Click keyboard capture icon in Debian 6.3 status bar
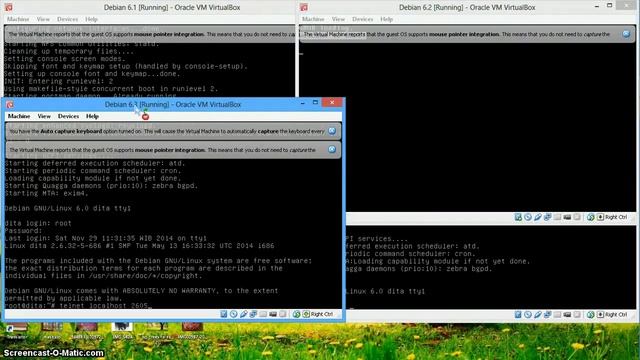Image resolution: width=640 pixels, height=360 pixels. [x=306, y=314]
